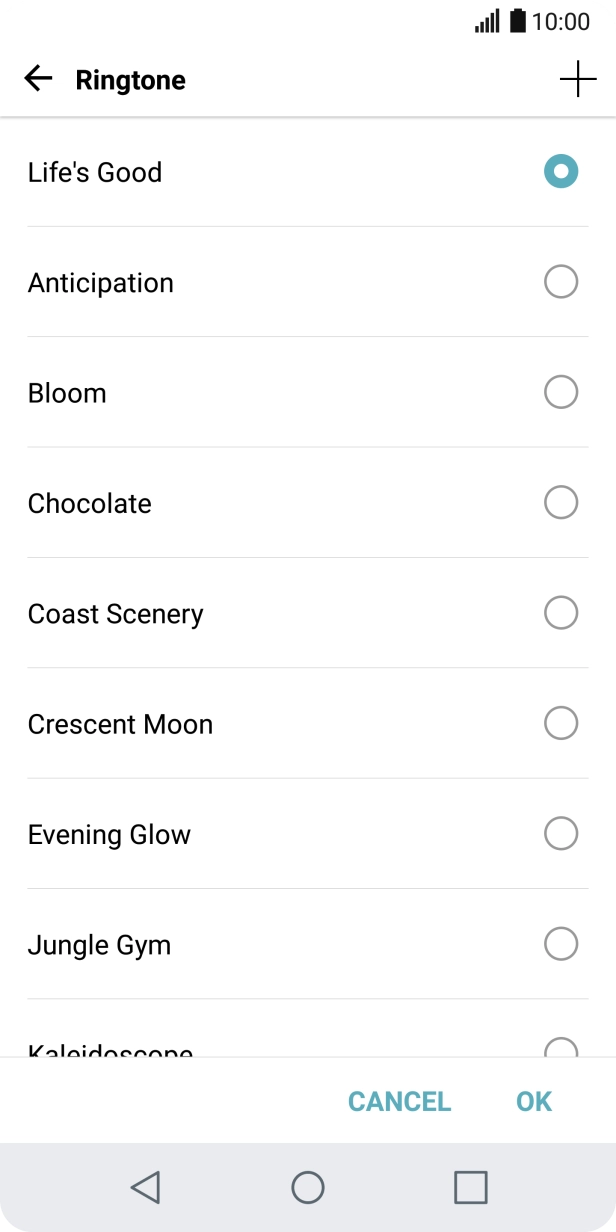Go back using the top-left arrow
Image resolution: width=616 pixels, height=1232 pixels.
point(37,78)
